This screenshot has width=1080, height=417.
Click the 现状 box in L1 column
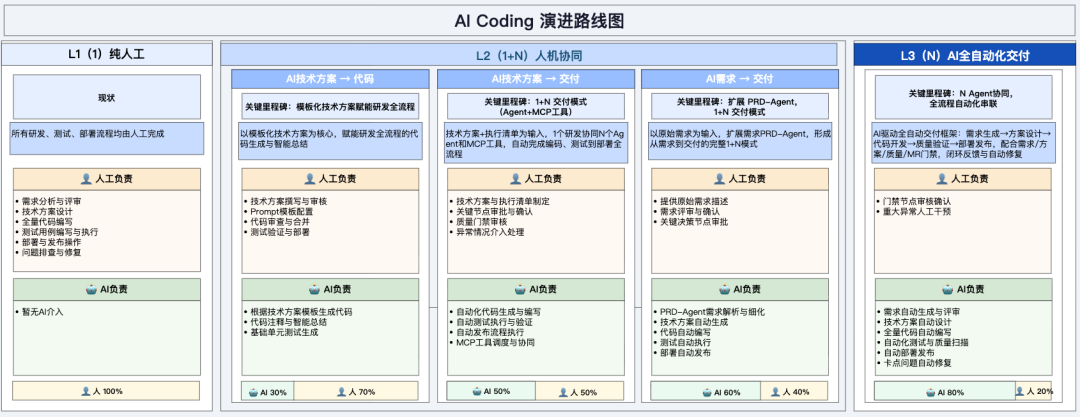pyautogui.click(x=106, y=97)
